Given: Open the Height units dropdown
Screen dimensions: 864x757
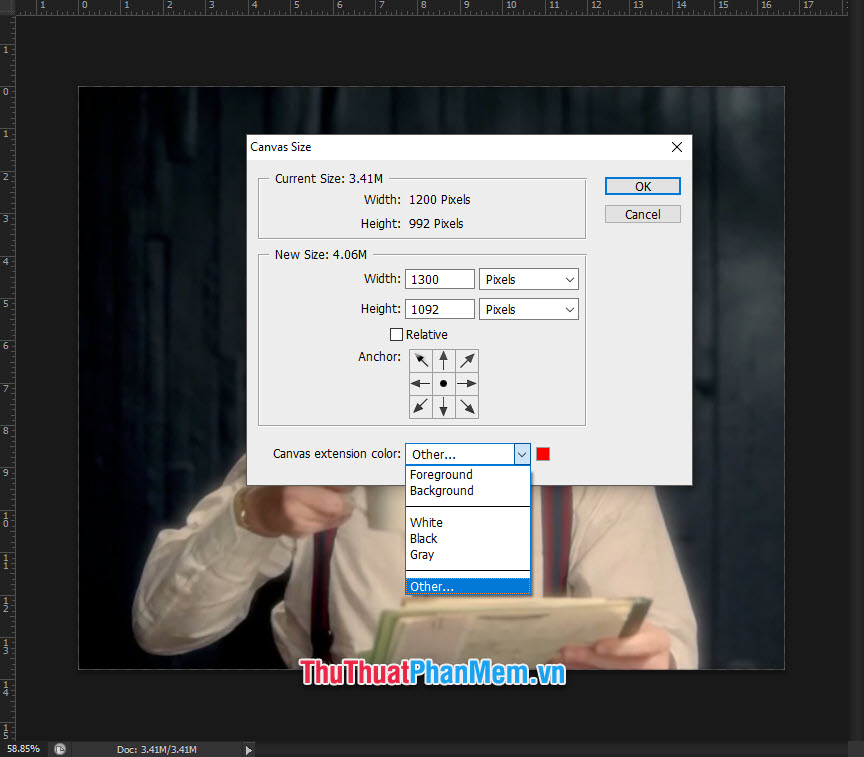Looking at the screenshot, I should [x=528, y=309].
